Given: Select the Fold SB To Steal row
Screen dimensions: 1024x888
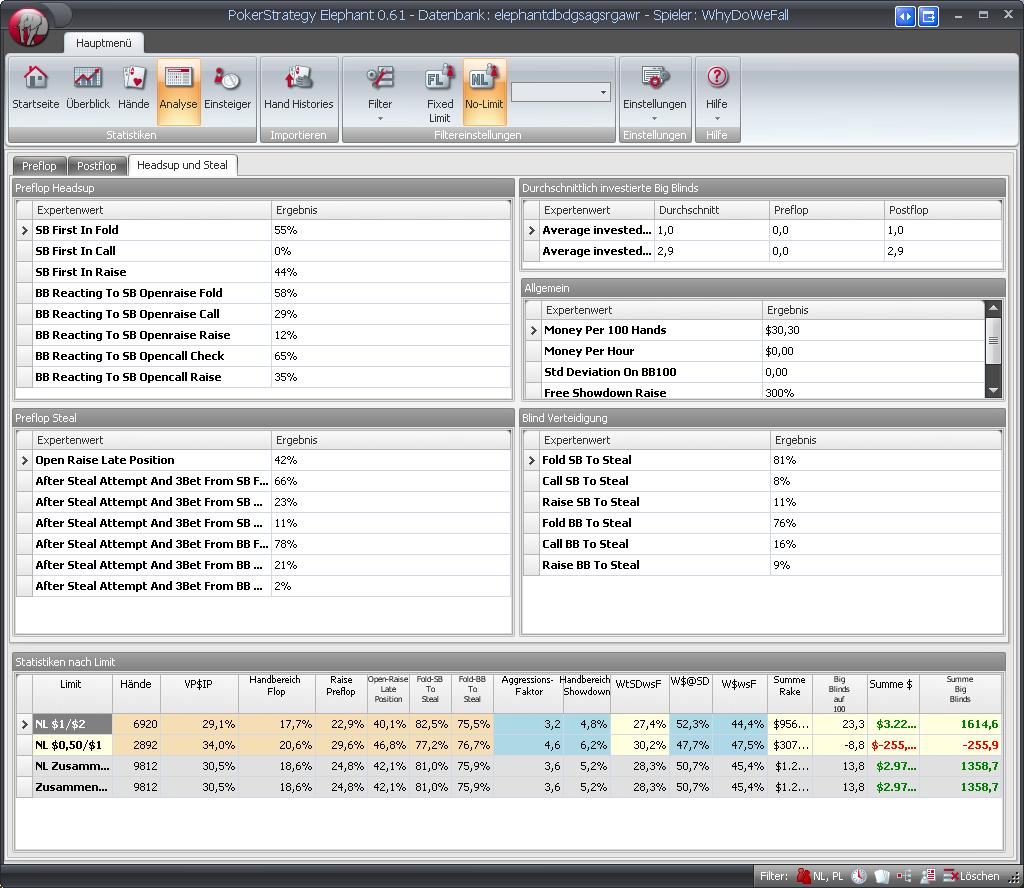Looking at the screenshot, I should pos(762,460).
